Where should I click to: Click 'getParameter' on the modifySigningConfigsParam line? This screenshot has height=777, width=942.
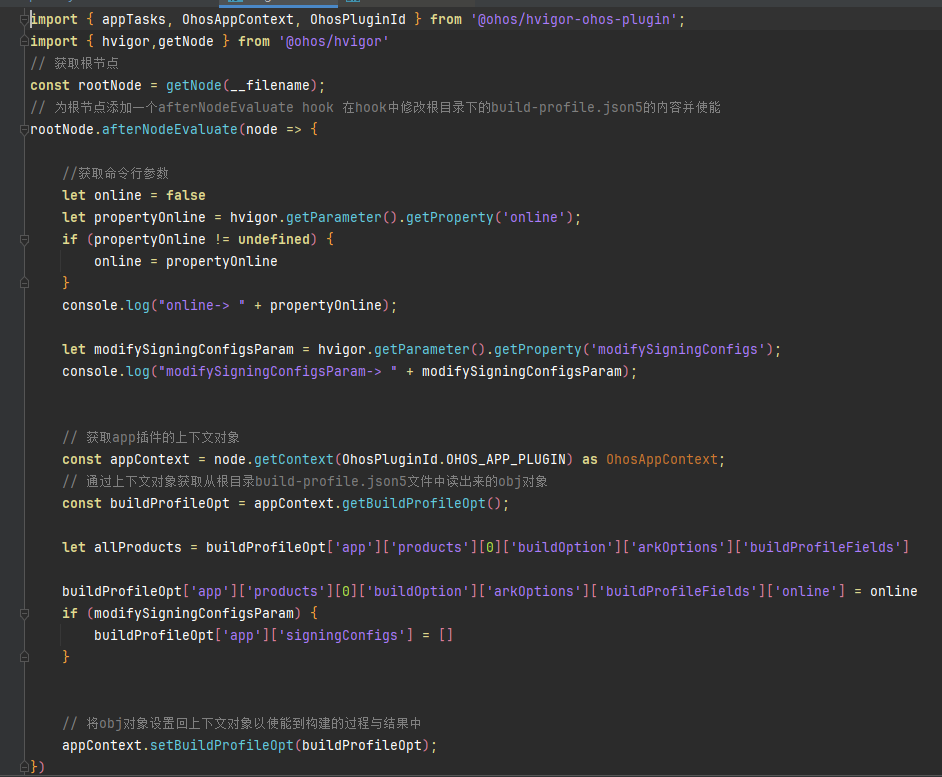pyautogui.click(x=422, y=349)
